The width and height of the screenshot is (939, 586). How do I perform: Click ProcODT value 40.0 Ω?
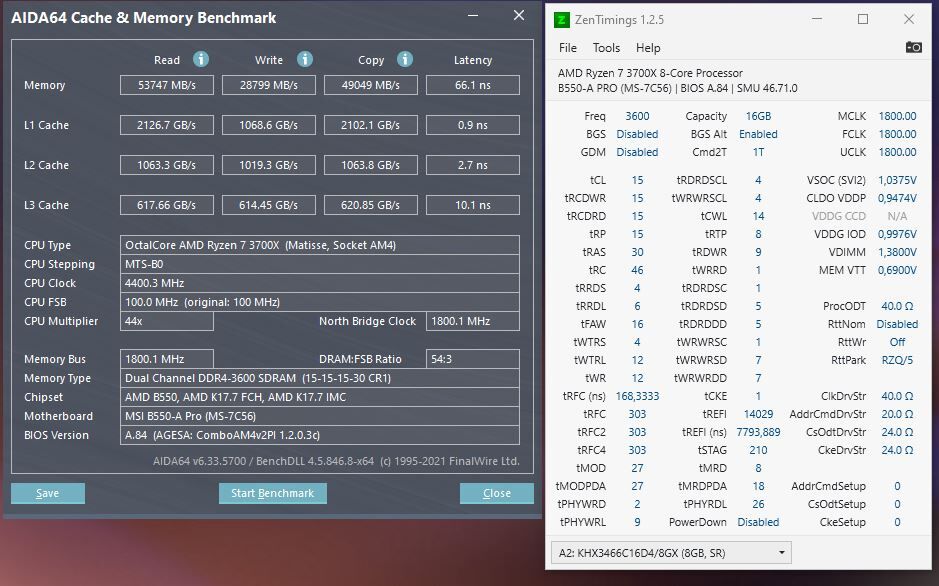897,306
